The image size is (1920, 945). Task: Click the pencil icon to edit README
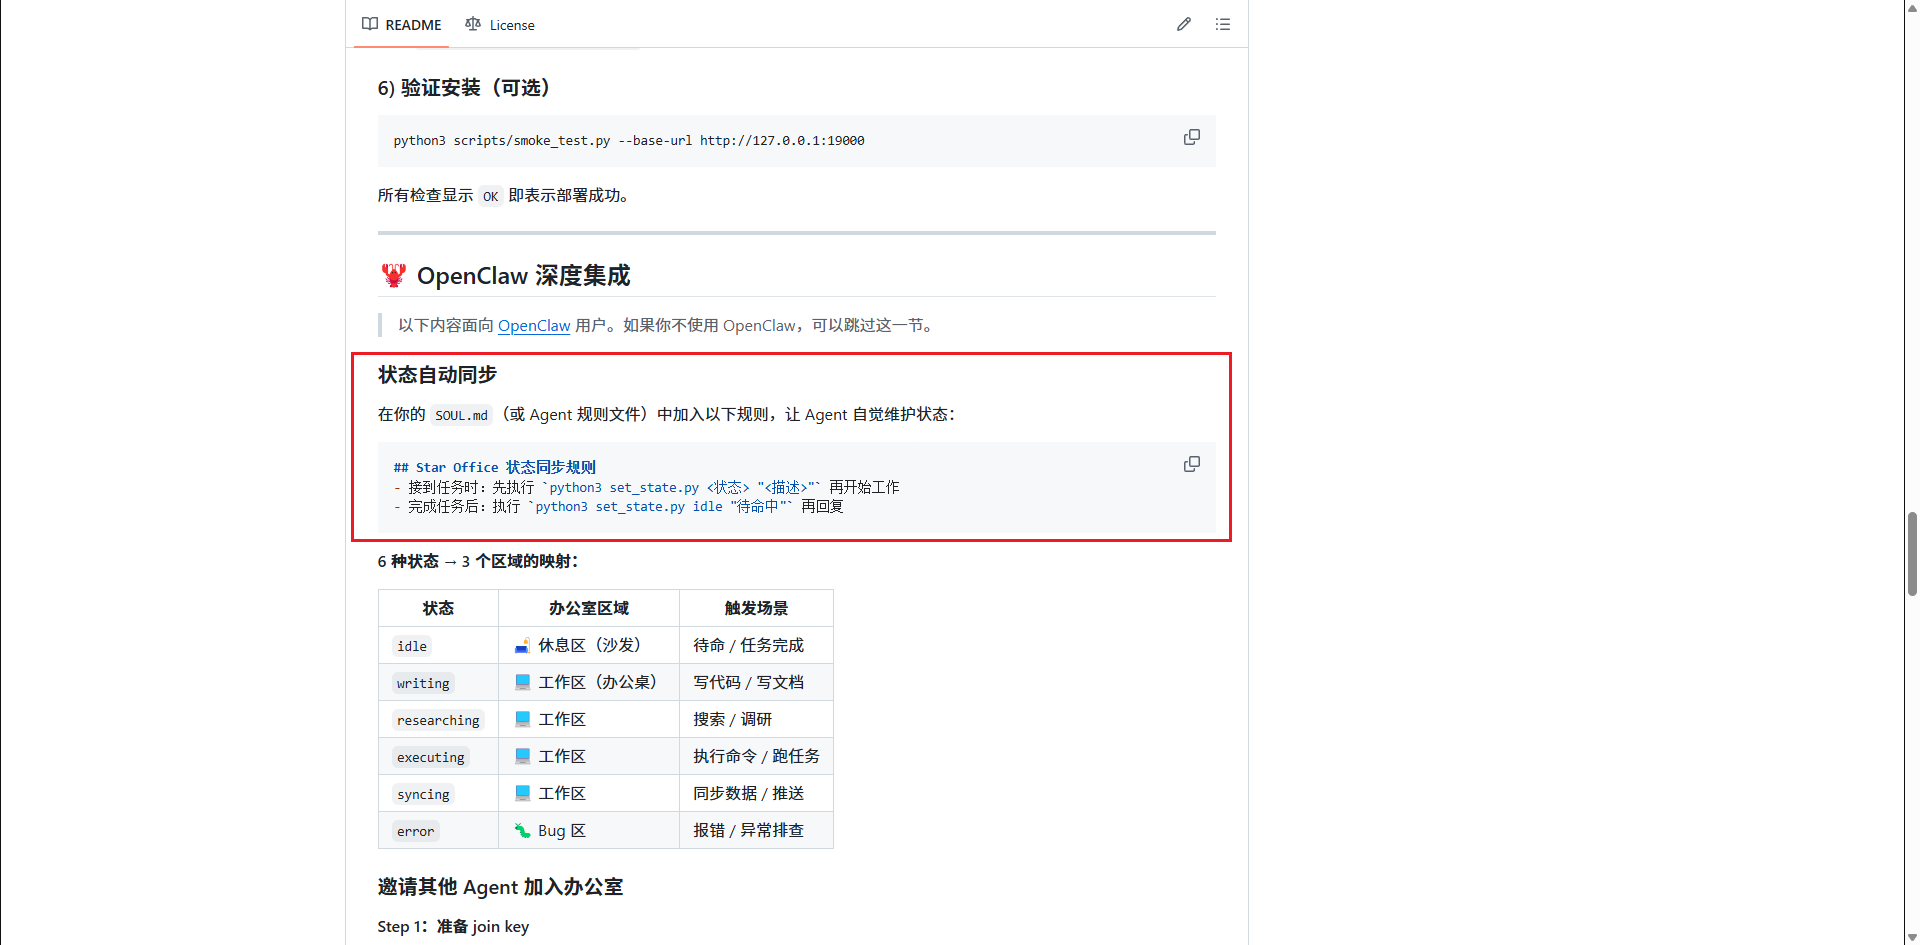point(1183,24)
